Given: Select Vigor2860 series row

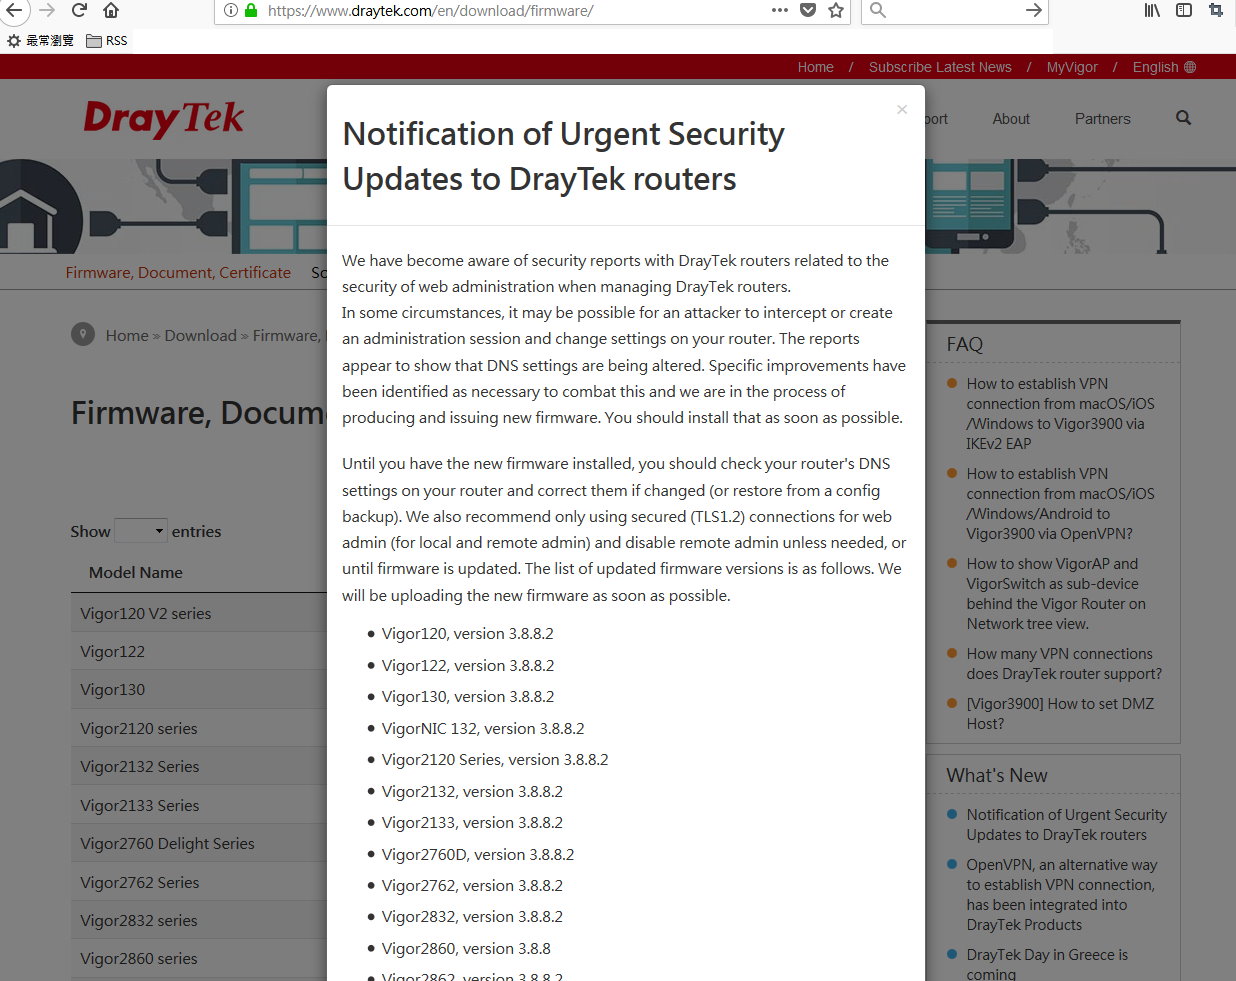Looking at the screenshot, I should coord(199,958).
